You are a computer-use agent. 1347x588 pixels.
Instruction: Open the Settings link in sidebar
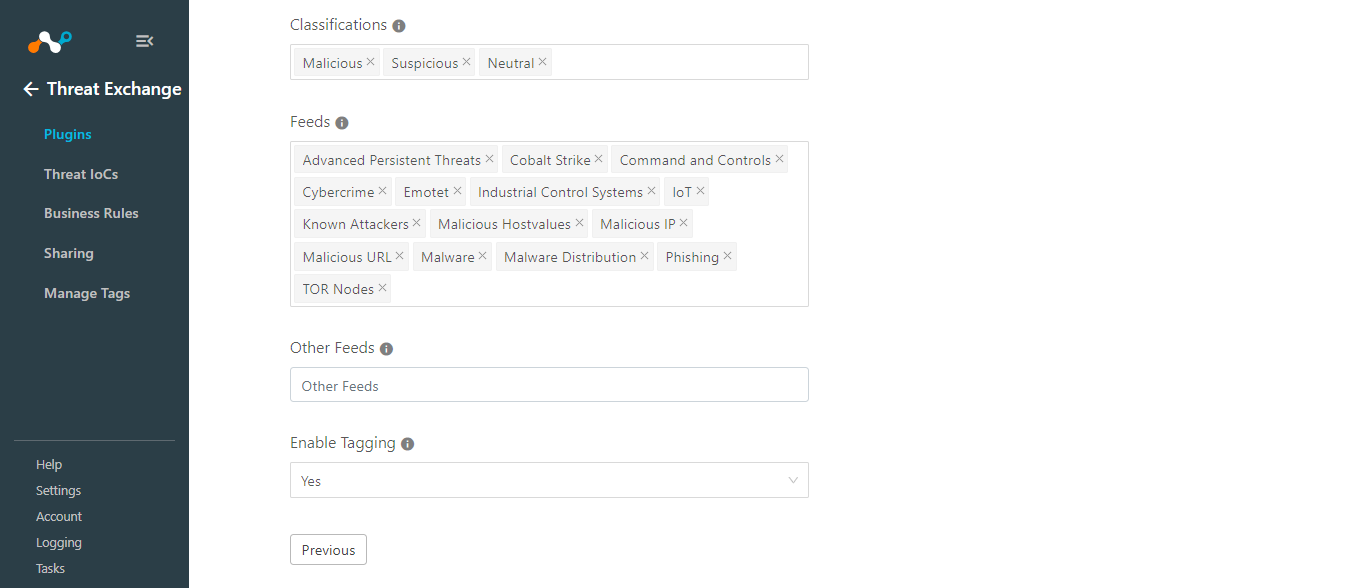(x=58, y=491)
